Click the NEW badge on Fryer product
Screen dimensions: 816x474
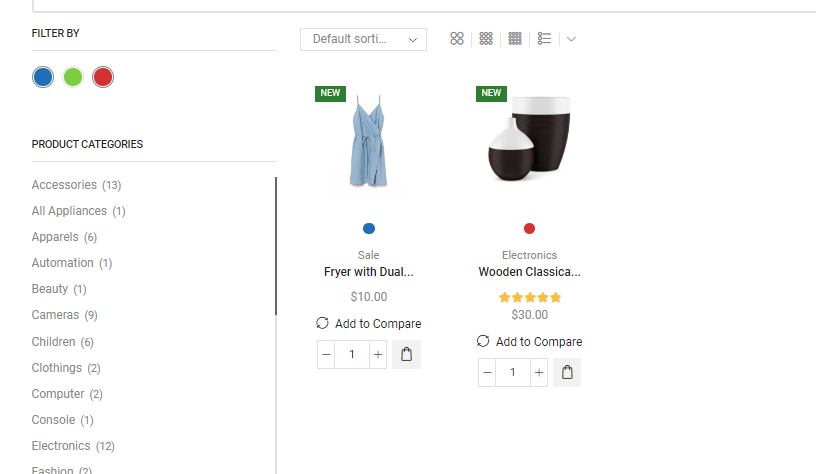[x=330, y=94]
